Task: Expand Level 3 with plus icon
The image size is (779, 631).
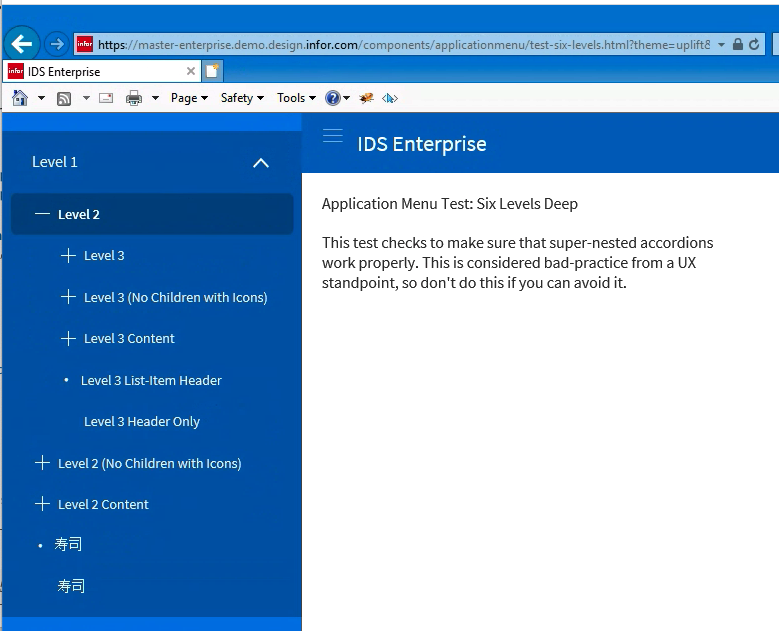Action: click(68, 255)
